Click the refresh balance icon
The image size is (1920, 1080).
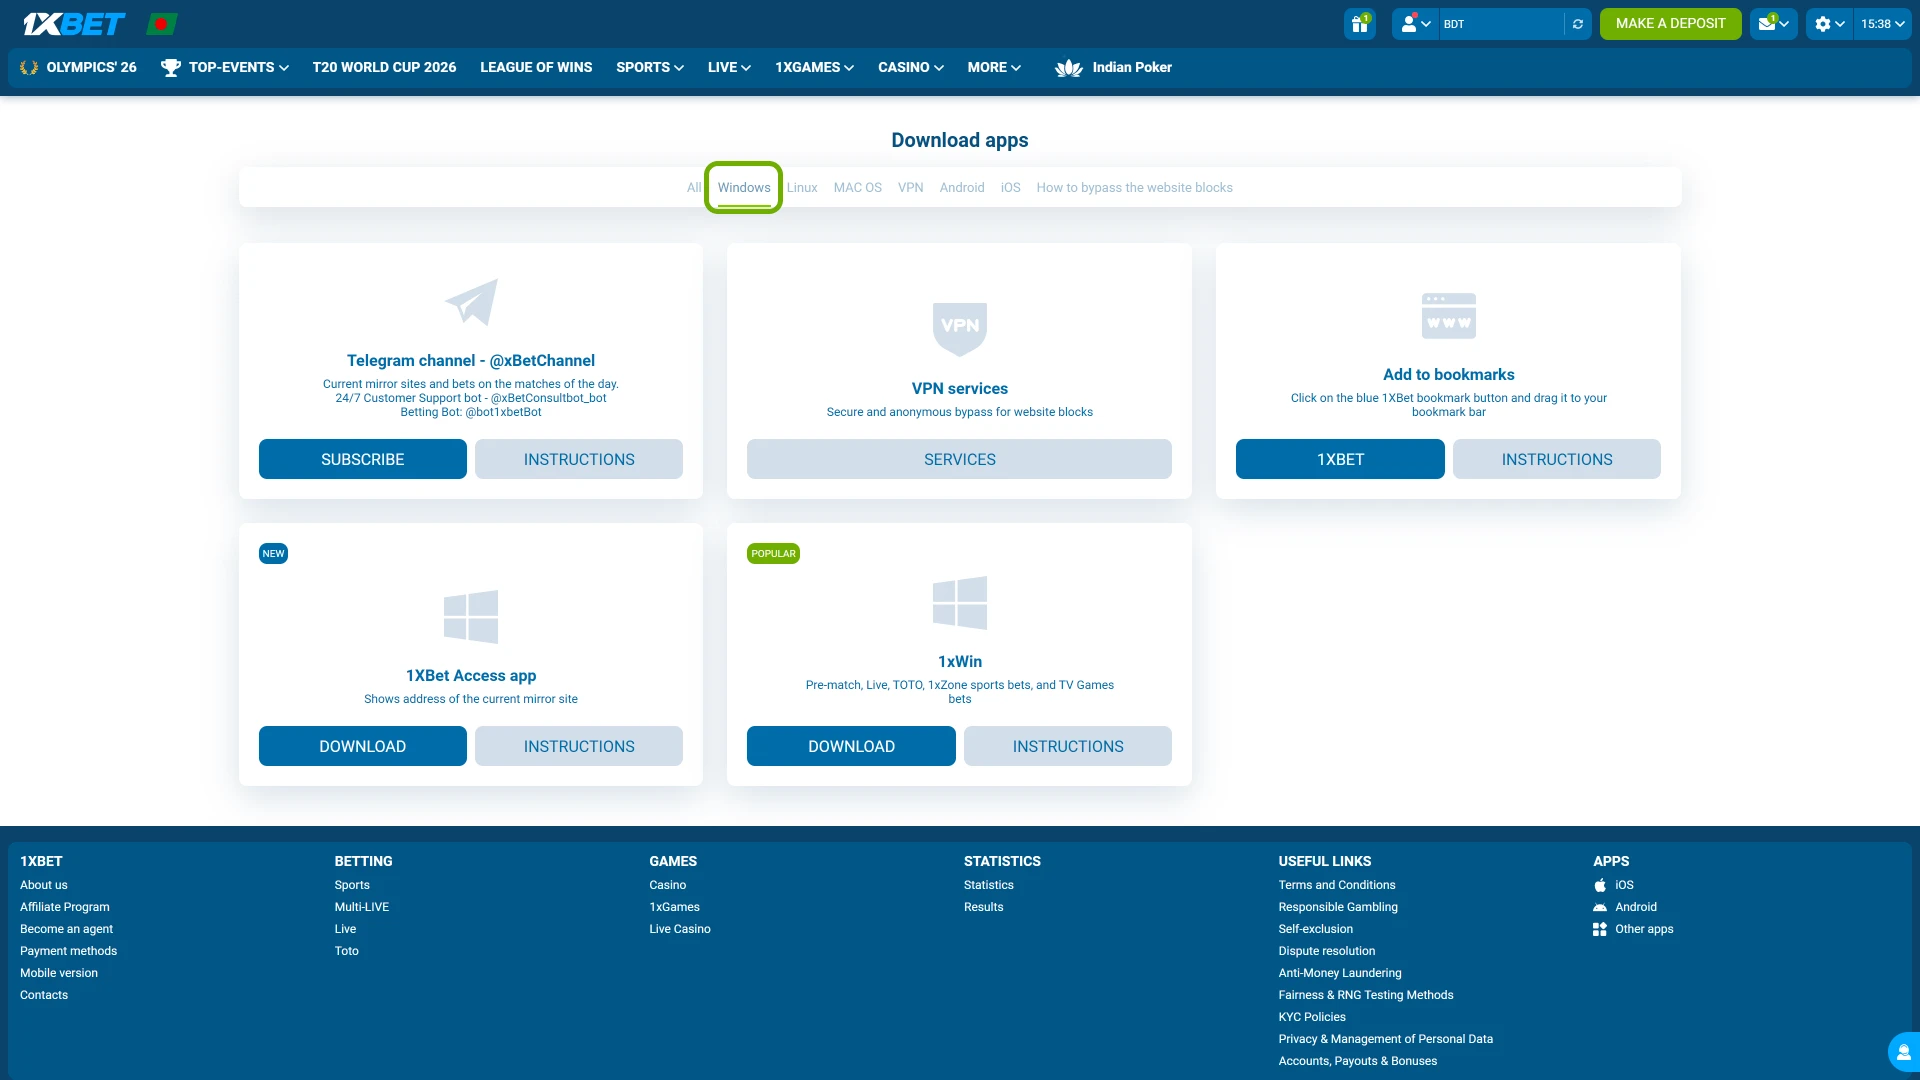pos(1578,23)
